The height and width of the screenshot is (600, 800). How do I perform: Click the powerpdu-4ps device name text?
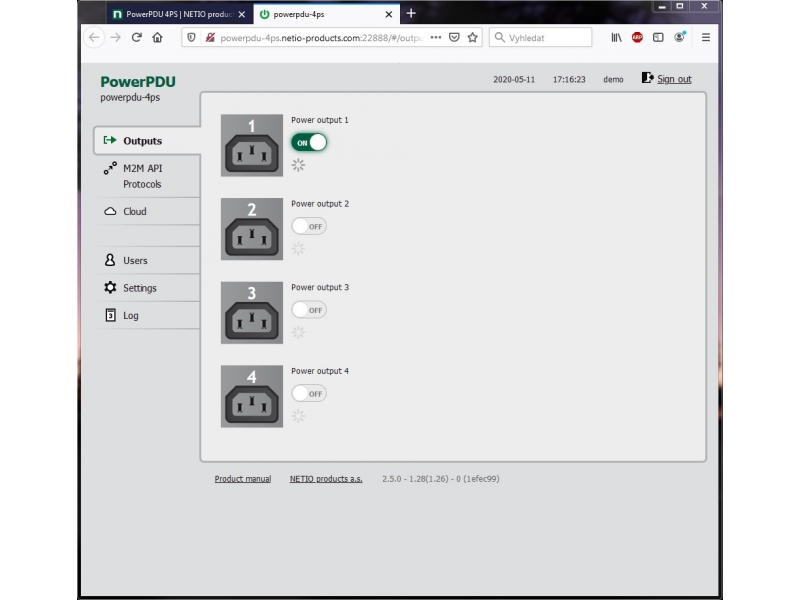(130, 97)
